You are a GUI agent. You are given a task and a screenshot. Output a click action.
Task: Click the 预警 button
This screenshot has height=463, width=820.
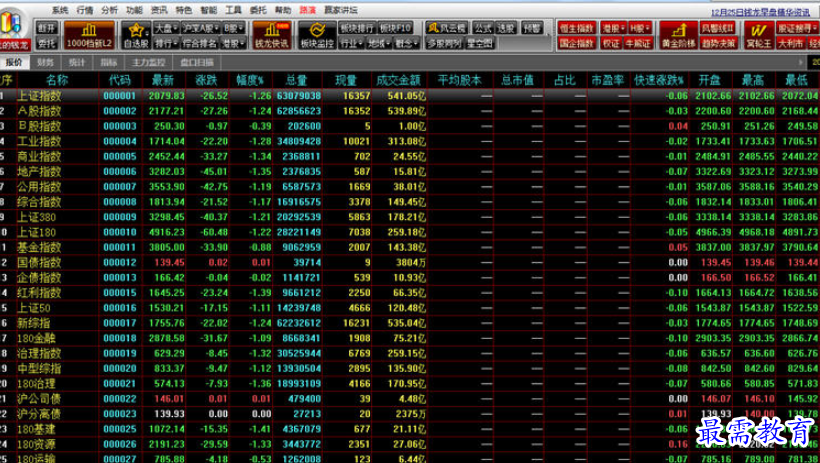[532, 28]
